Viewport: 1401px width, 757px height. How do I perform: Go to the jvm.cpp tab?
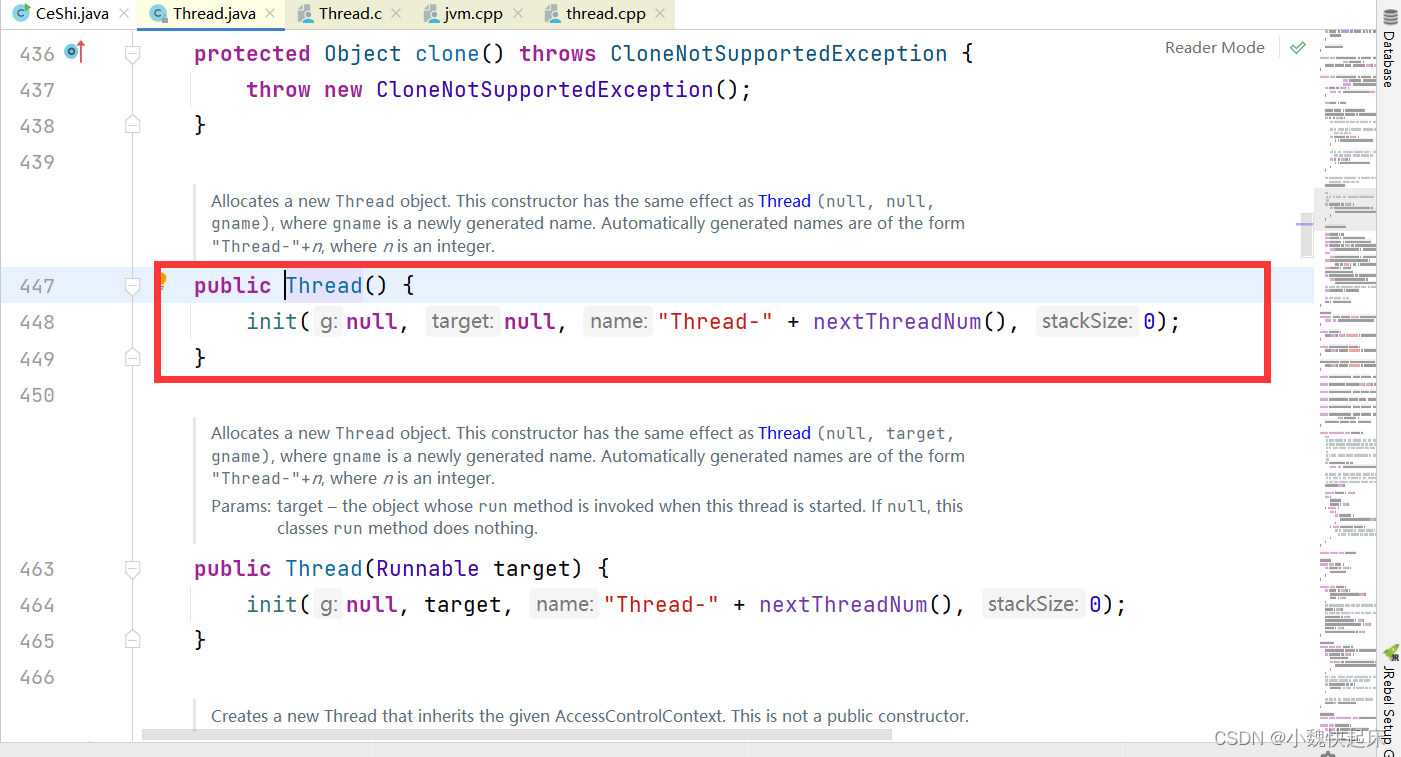pos(474,14)
